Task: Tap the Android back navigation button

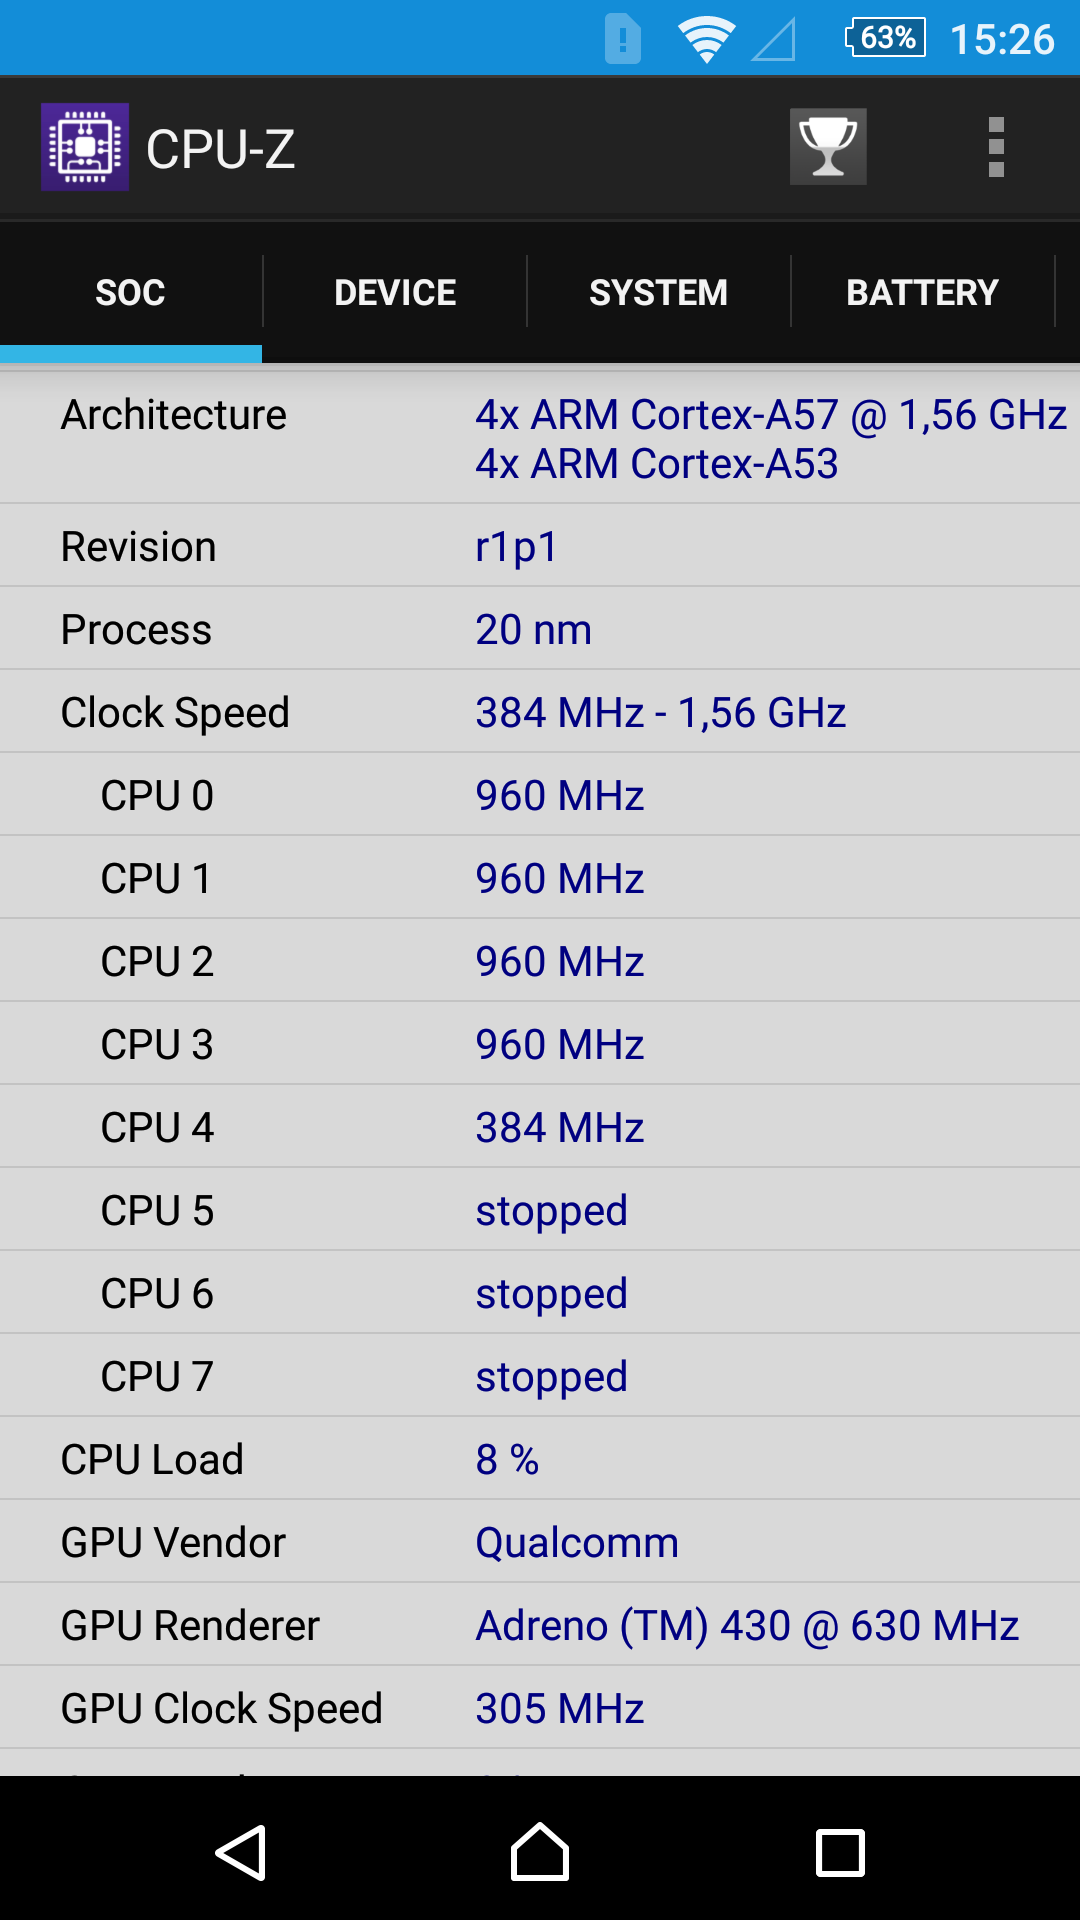Action: click(x=241, y=1853)
